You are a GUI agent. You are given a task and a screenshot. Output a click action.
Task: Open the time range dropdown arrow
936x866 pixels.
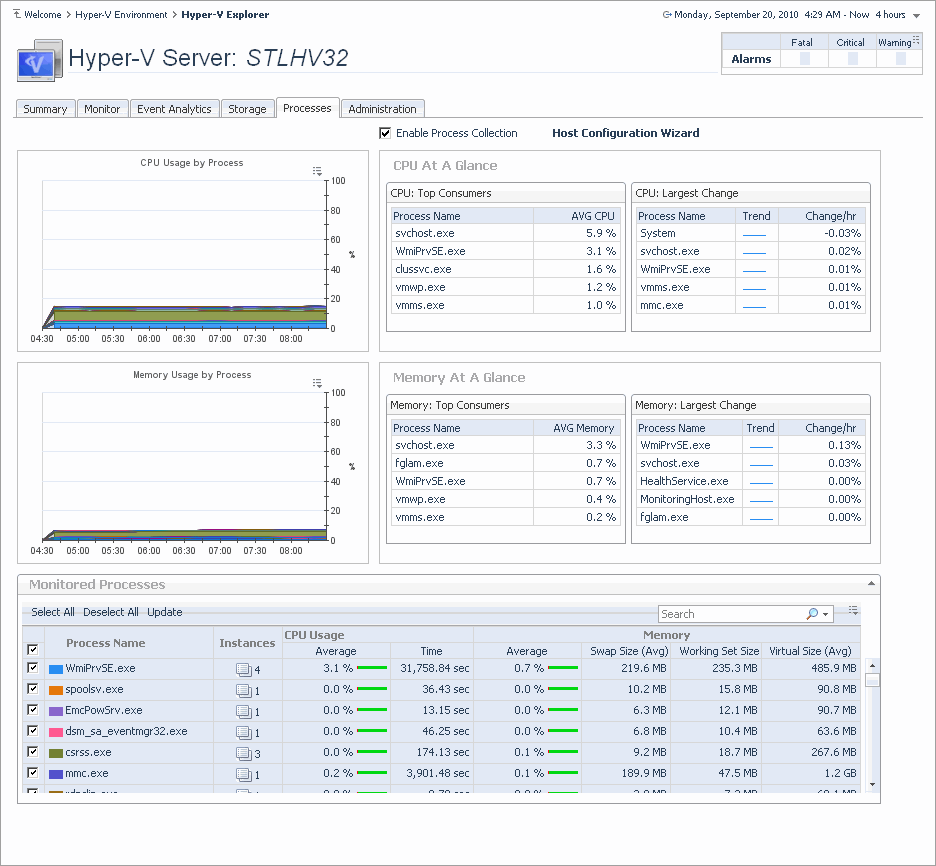917,16
